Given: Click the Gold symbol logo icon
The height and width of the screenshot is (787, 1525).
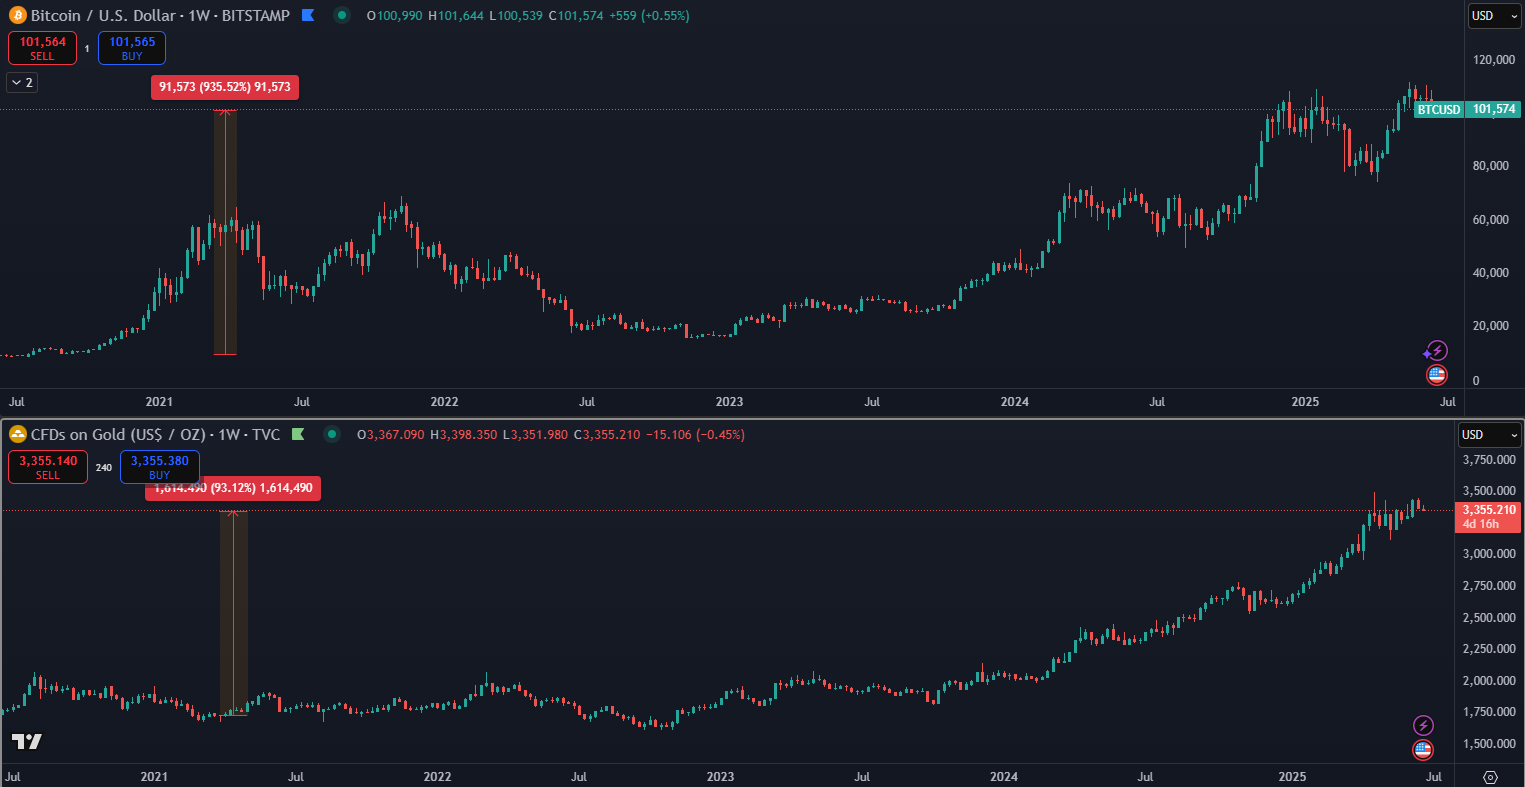Looking at the screenshot, I should tap(17, 435).
